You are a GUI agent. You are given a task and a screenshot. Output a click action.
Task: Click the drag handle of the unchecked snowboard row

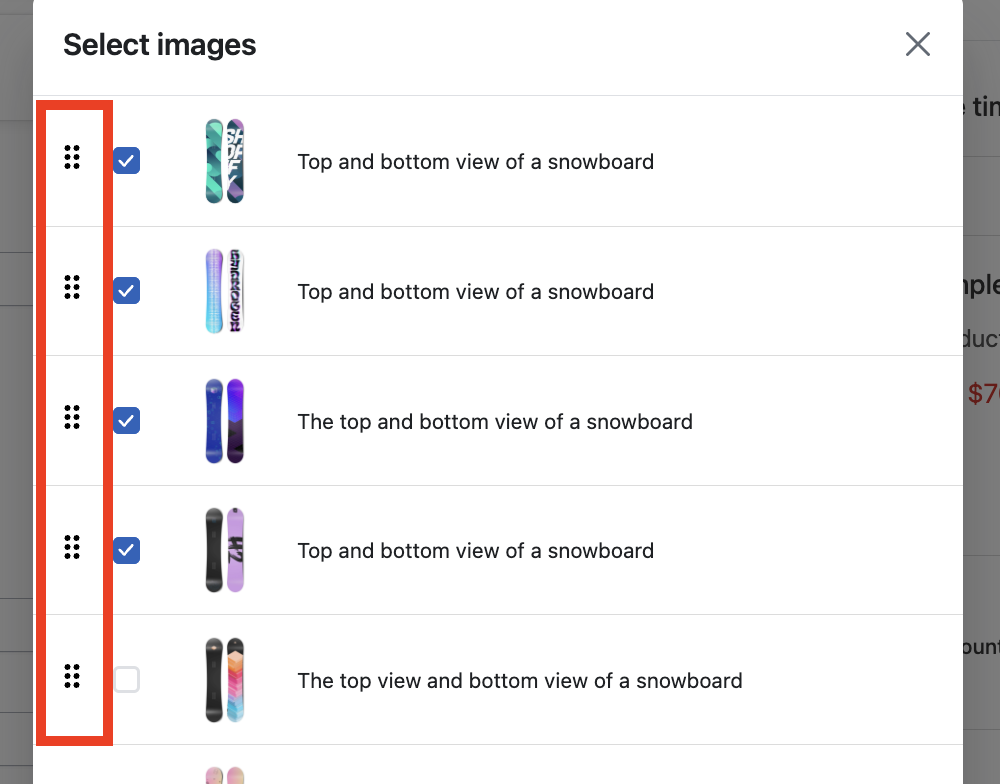point(72,676)
